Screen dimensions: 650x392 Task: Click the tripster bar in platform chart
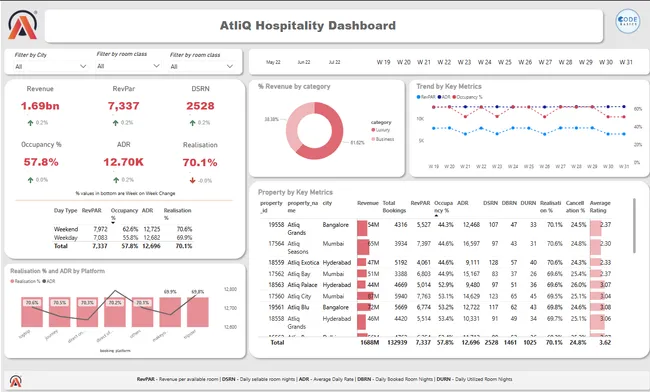(x=198, y=312)
